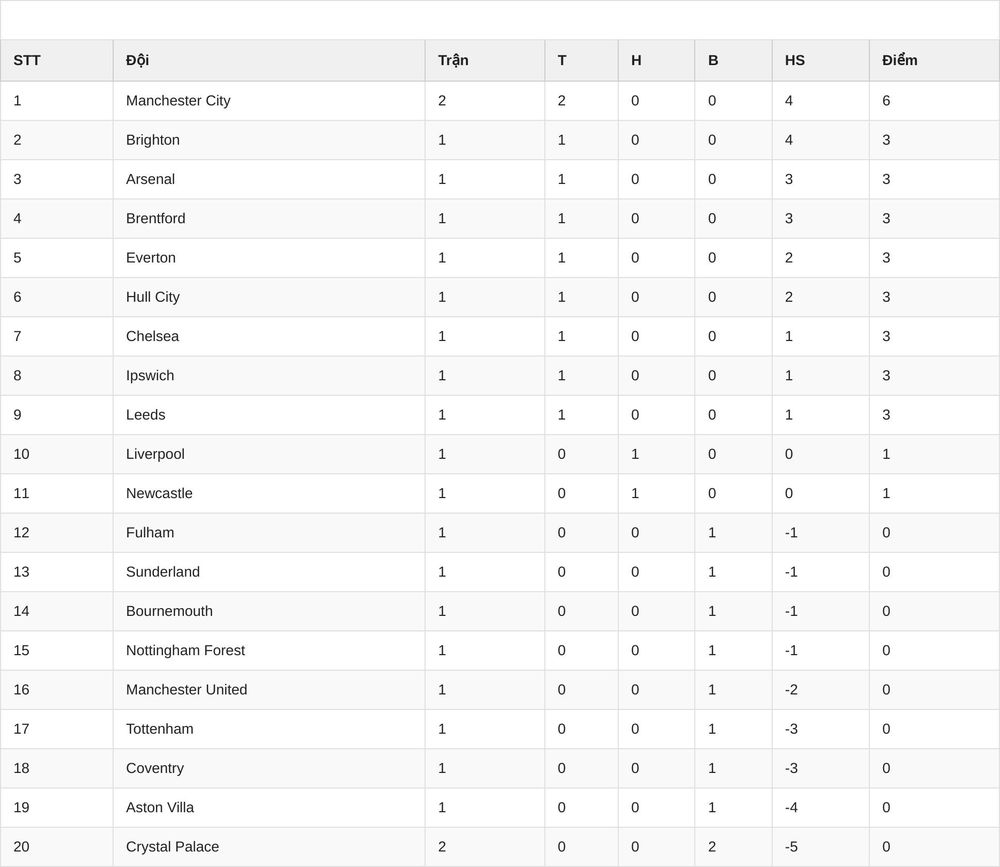
Task: Select Liverpool in the table
Action: [155, 454]
